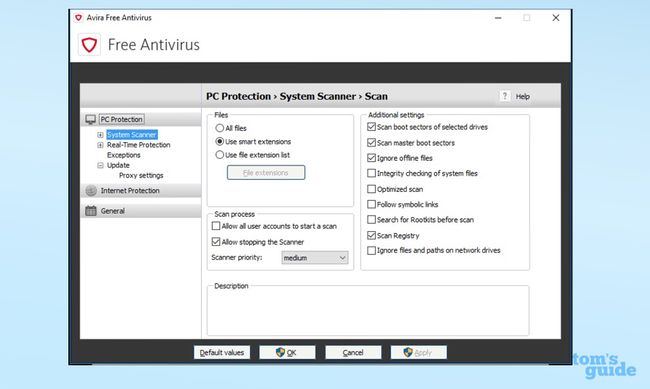This screenshot has height=389, width=650.
Task: Select Real-Time Protection in the tree
Action: click(x=138, y=145)
